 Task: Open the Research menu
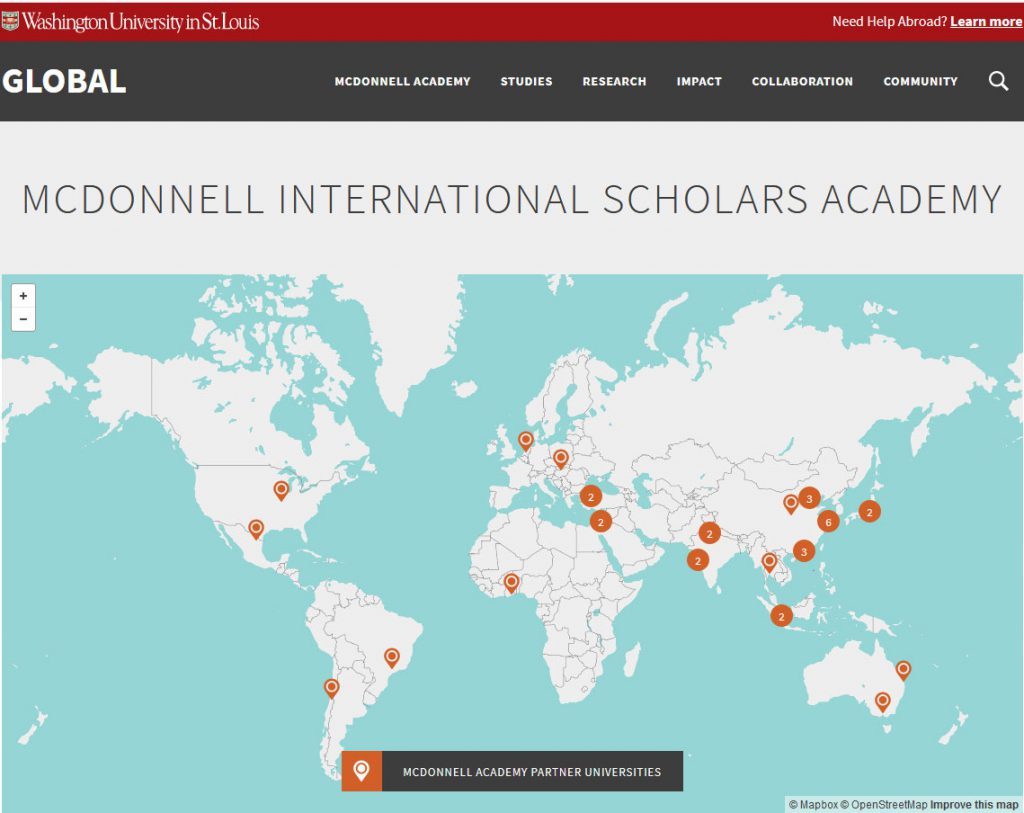tap(615, 82)
